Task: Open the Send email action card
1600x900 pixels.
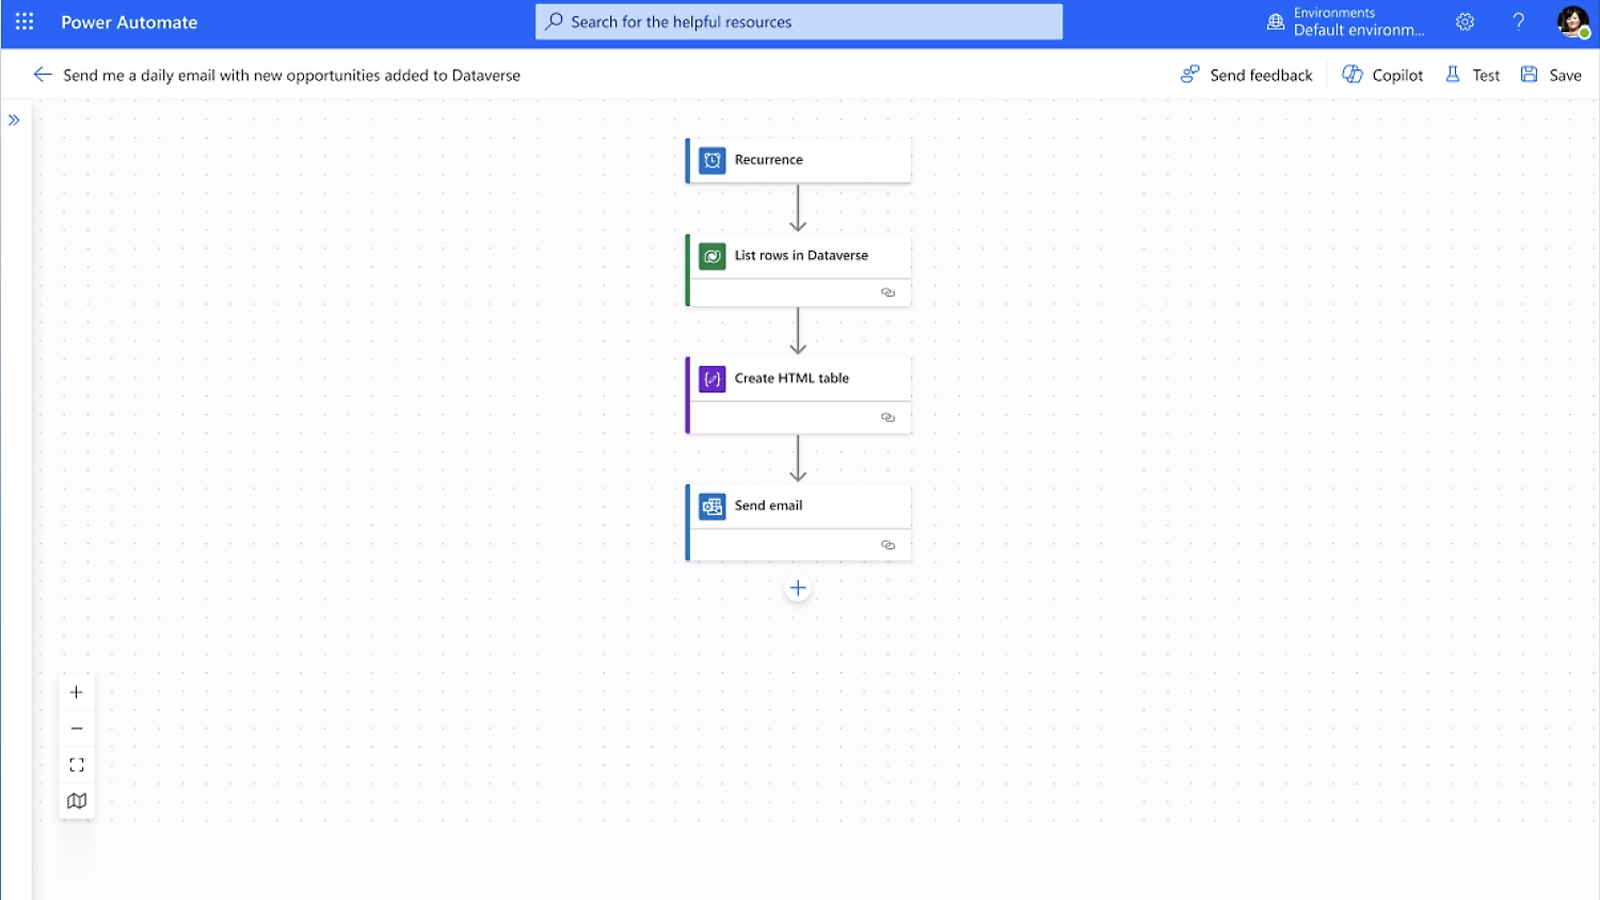Action: tap(798, 506)
